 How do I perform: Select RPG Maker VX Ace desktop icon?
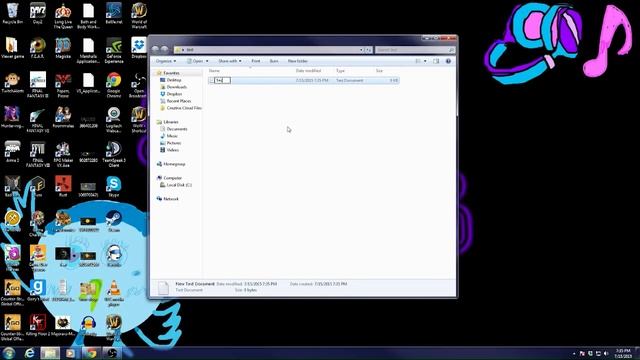pyautogui.click(x=63, y=154)
